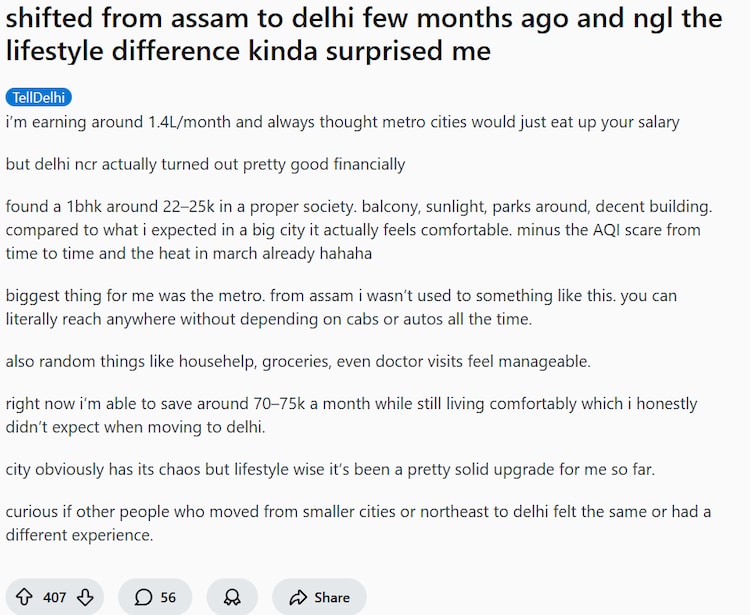Click the share arrow icon
This screenshot has width=750, height=615.
(x=297, y=597)
